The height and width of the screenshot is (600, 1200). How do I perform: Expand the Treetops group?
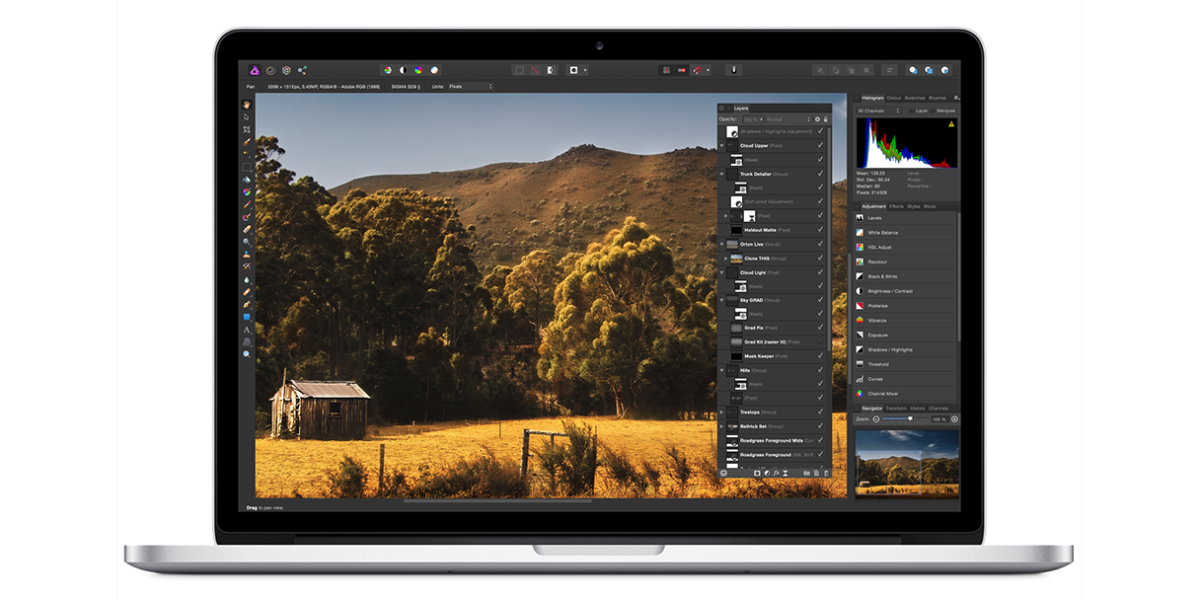click(x=722, y=412)
